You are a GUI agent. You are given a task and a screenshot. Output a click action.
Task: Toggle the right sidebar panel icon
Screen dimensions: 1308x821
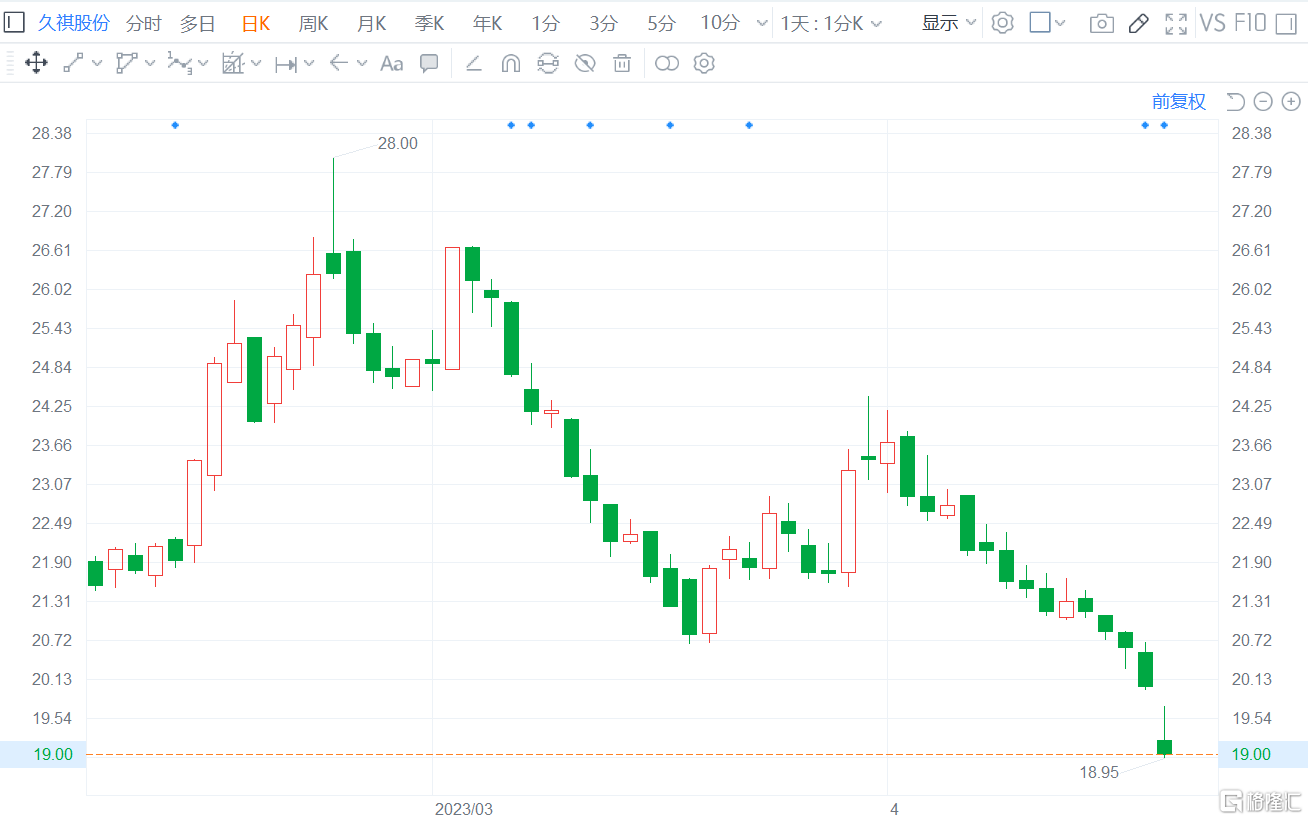pyautogui.click(x=1286, y=23)
